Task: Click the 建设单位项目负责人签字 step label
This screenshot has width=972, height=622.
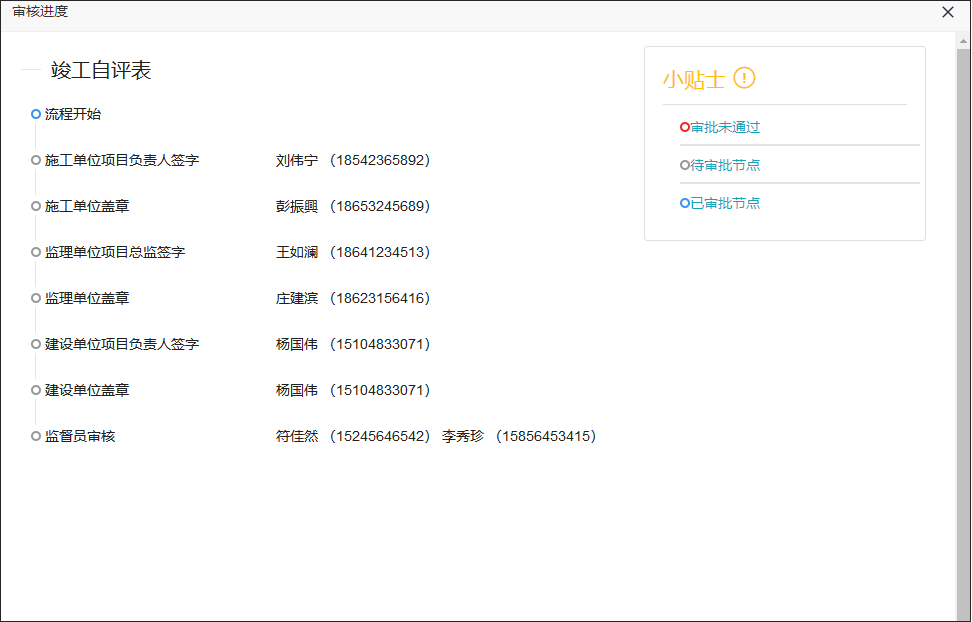Action: click(x=122, y=344)
